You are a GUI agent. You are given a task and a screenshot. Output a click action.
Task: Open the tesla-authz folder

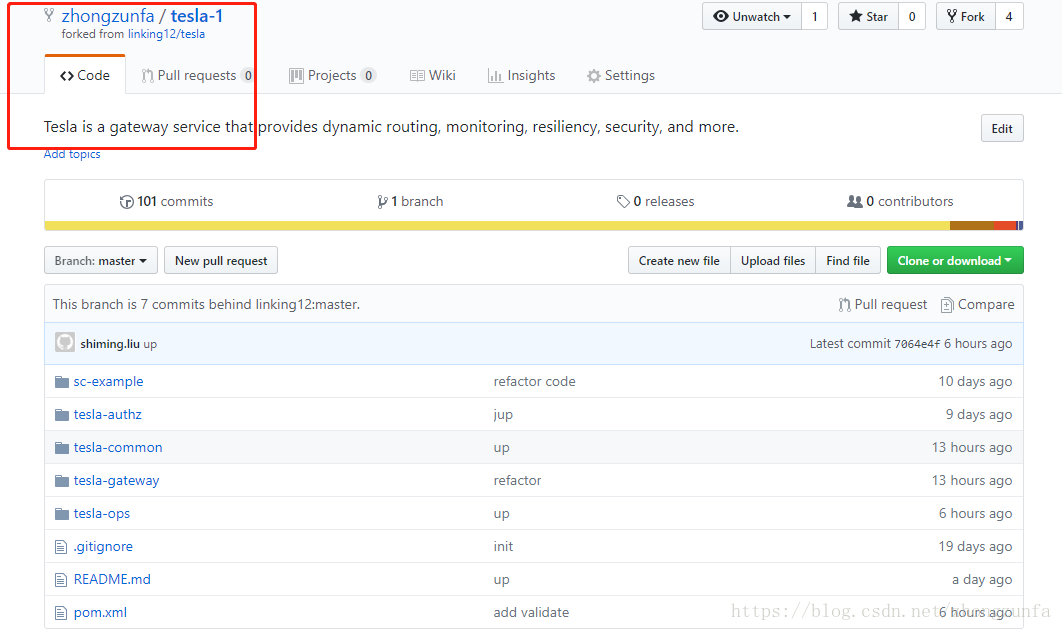point(108,415)
